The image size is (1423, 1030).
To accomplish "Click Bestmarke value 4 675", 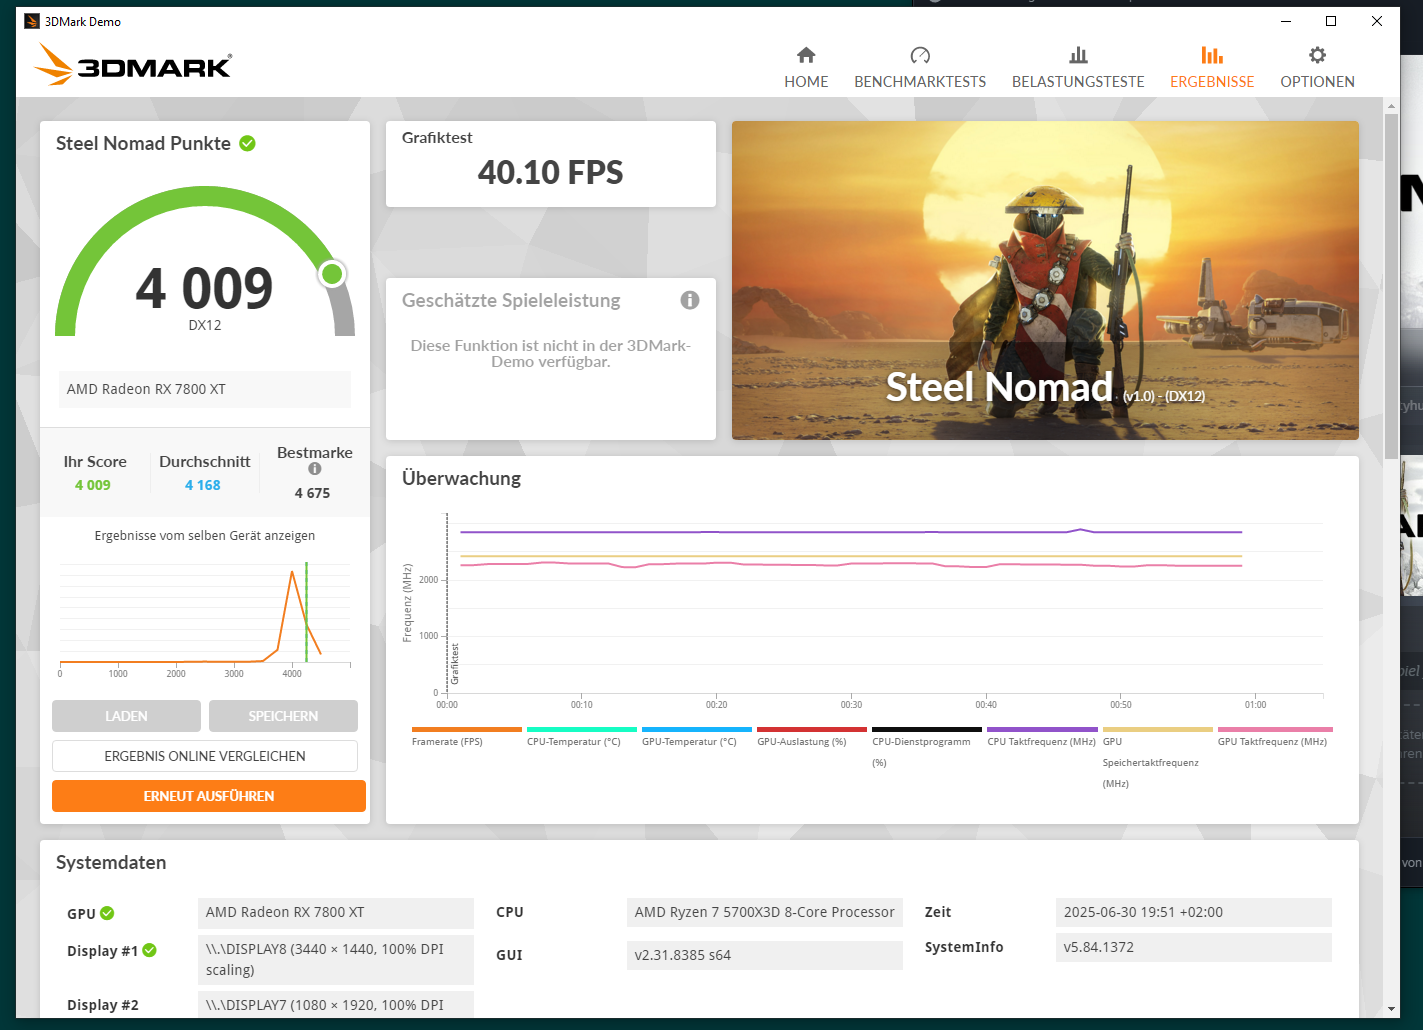I will pyautogui.click(x=312, y=493).
